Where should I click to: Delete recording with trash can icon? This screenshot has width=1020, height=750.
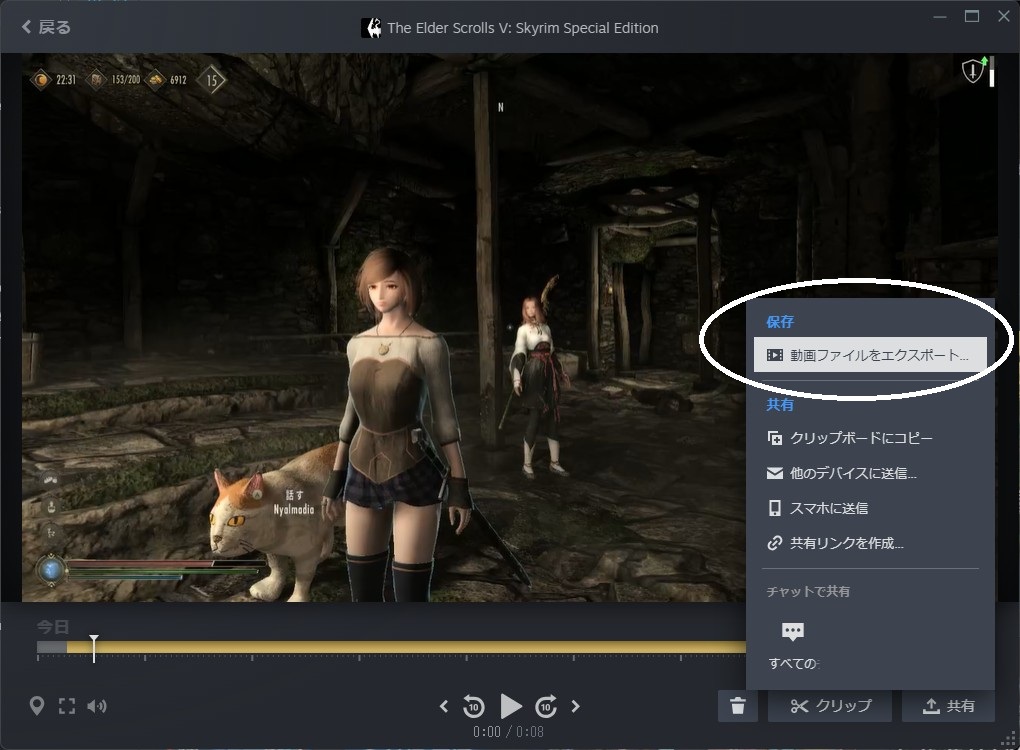(x=738, y=706)
